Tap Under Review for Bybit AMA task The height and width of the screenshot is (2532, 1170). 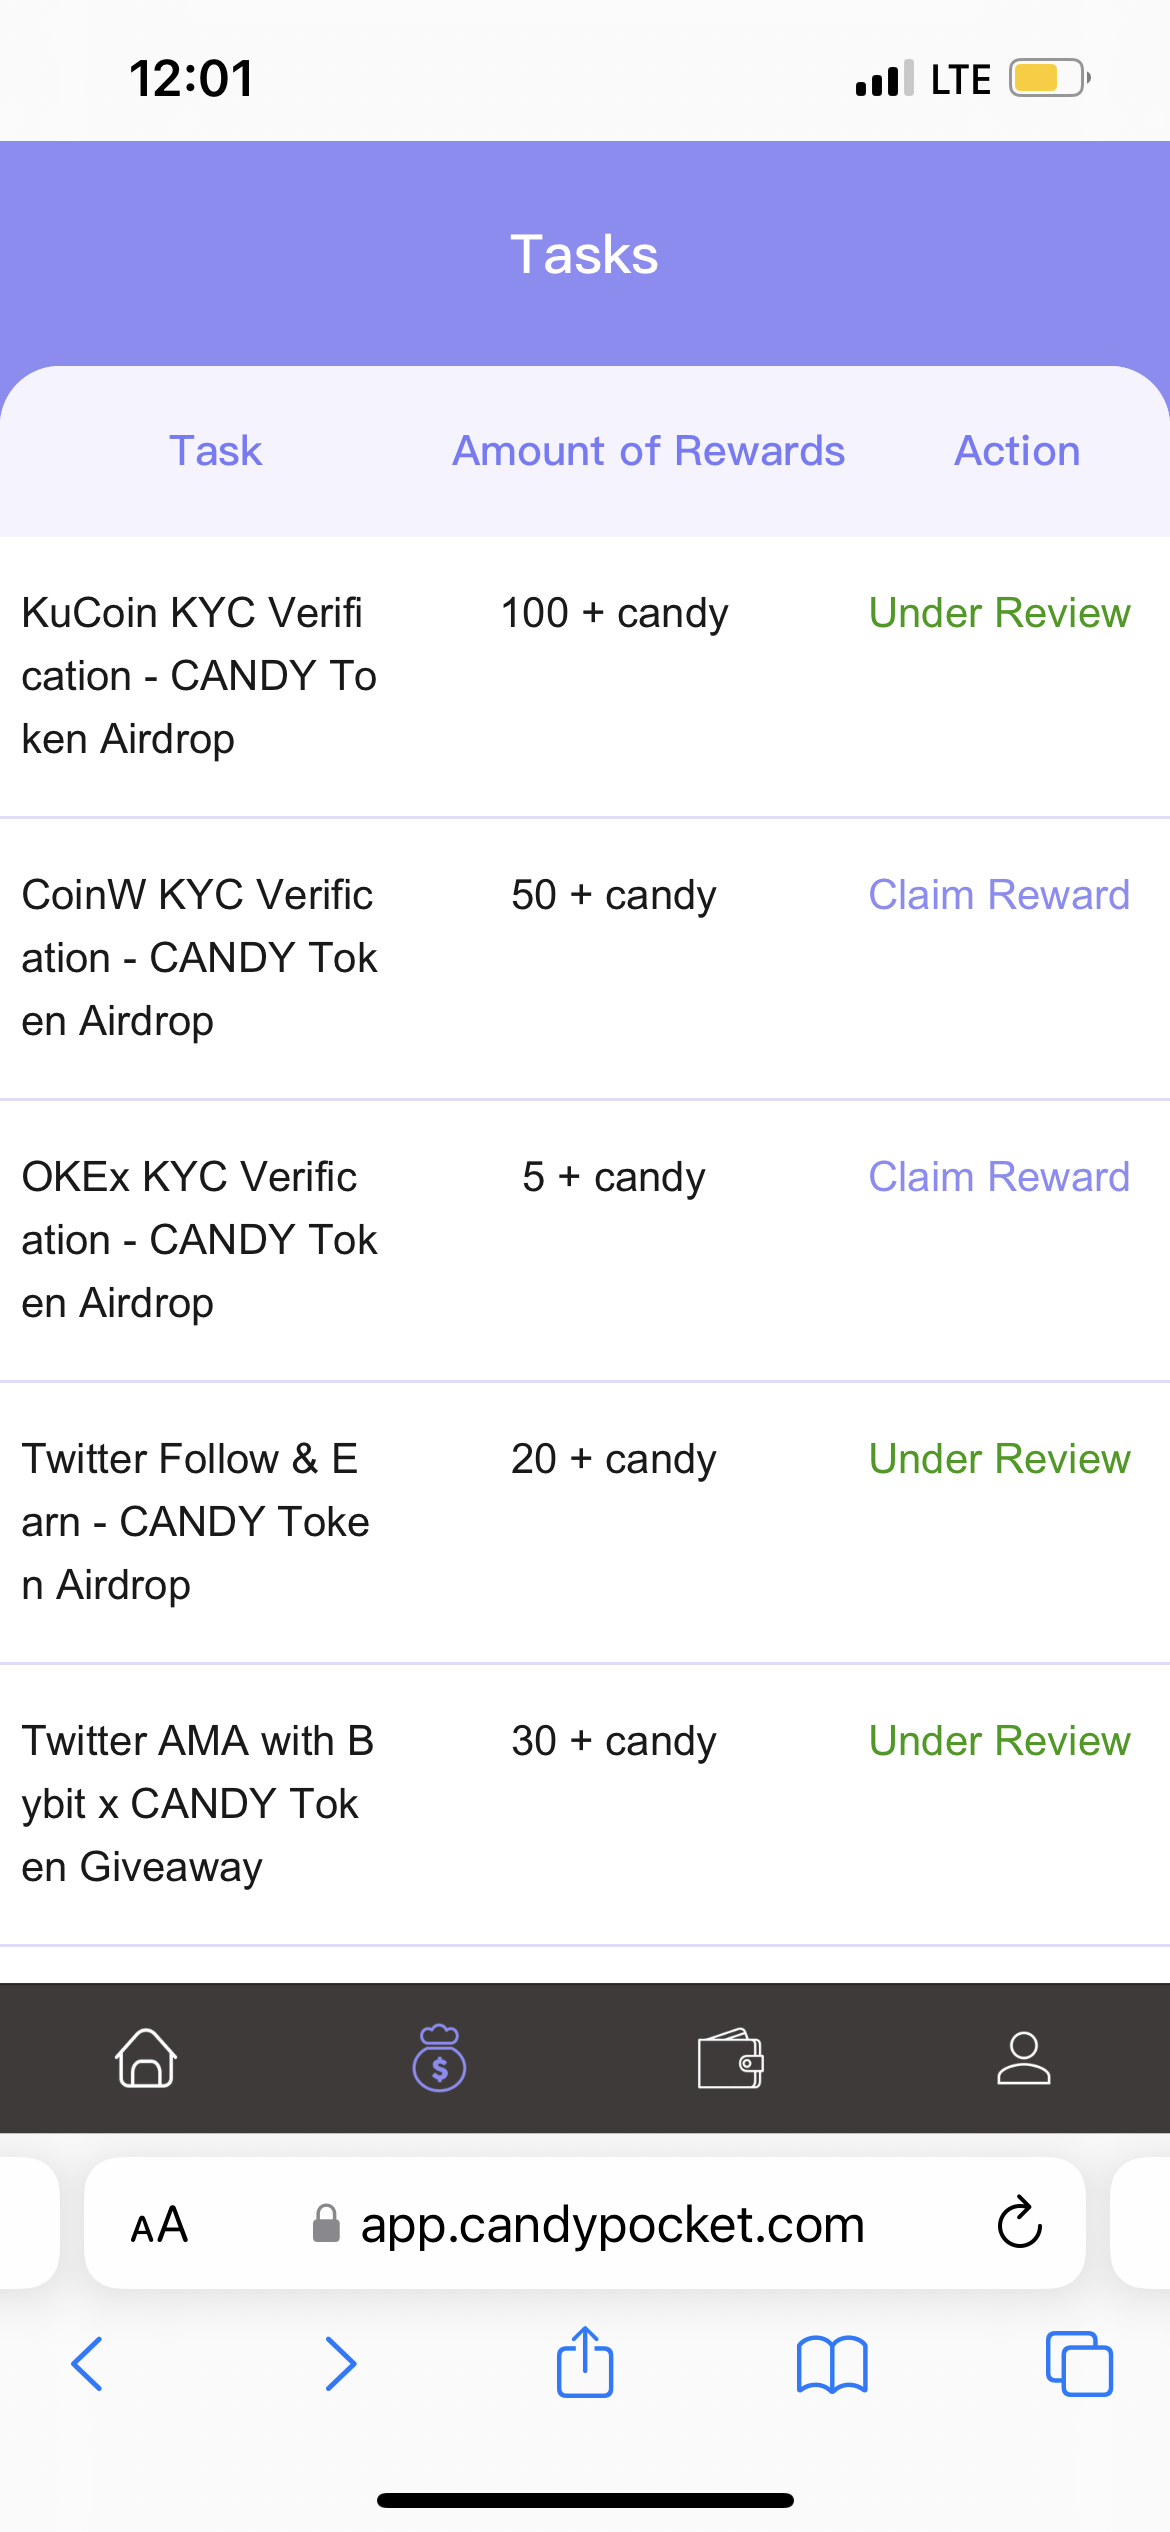[999, 1741]
